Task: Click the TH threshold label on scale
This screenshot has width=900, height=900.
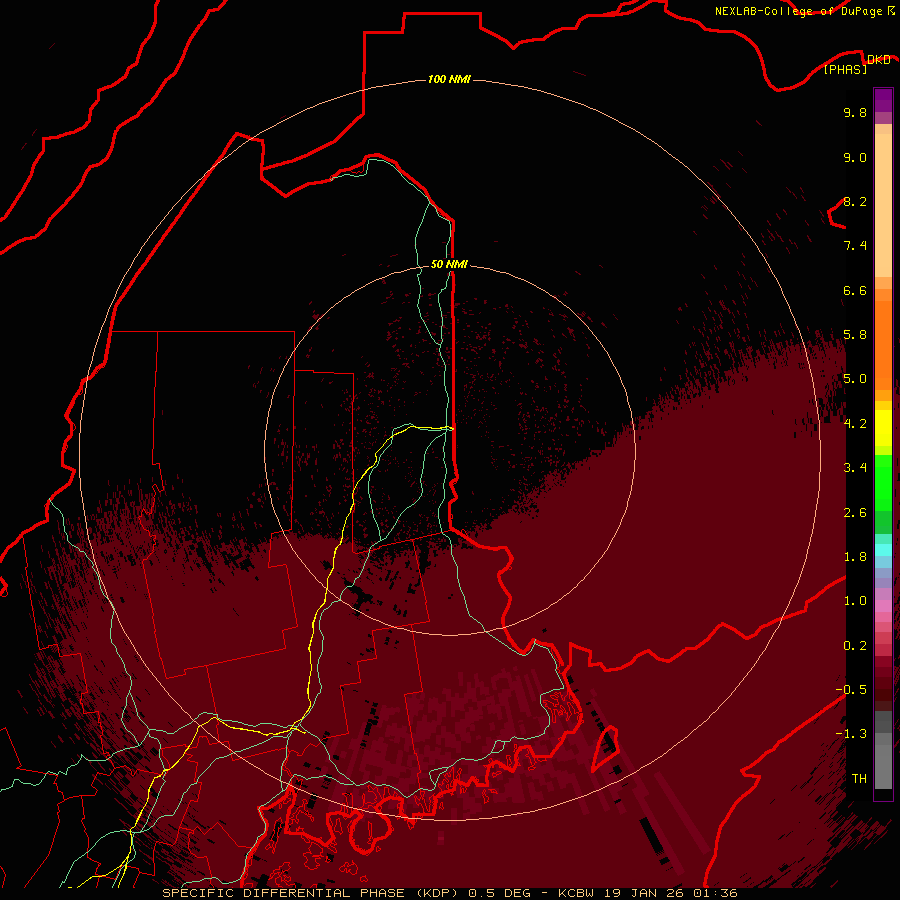Action: tap(859, 779)
